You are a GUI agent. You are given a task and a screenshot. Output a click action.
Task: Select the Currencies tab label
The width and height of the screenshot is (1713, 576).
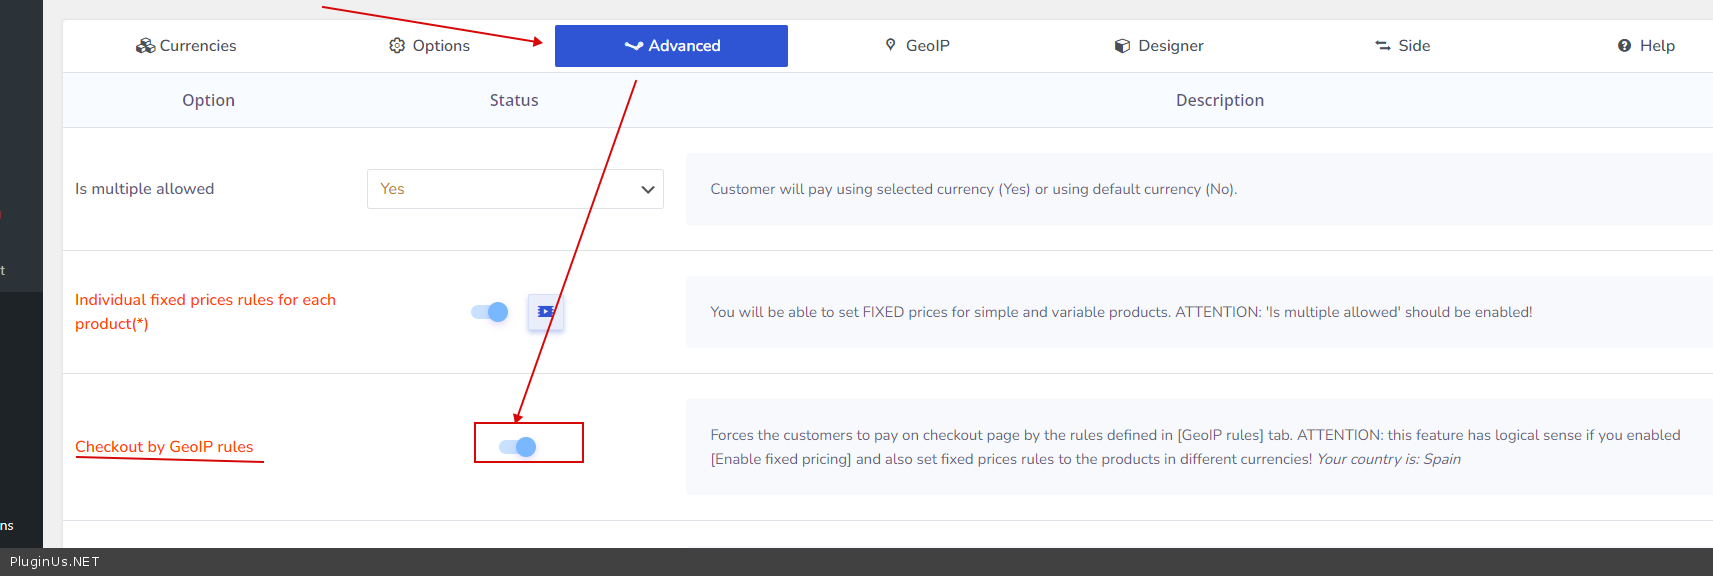tap(198, 46)
